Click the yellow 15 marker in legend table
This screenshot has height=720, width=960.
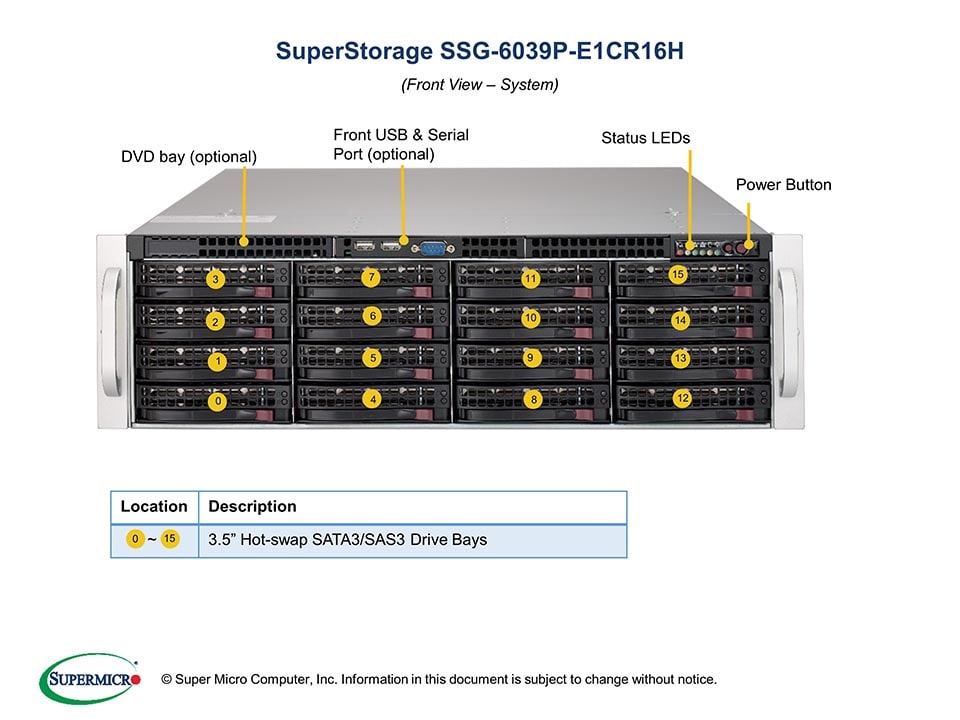[170, 539]
